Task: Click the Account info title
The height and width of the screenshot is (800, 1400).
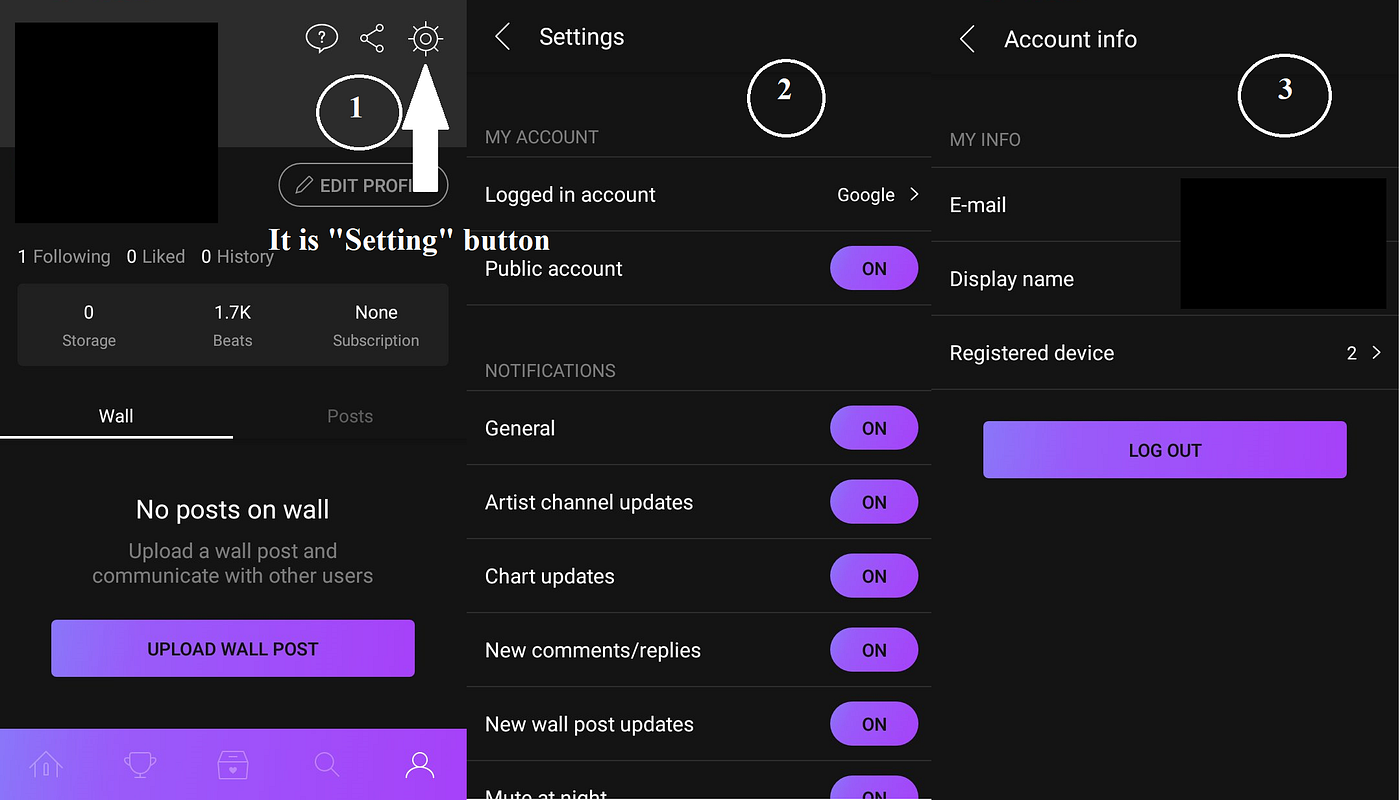Action: click(x=1070, y=39)
